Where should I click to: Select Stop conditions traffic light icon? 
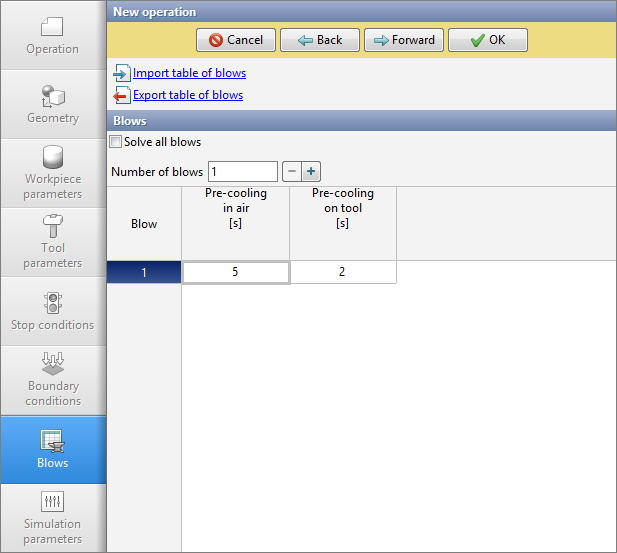tap(52, 302)
